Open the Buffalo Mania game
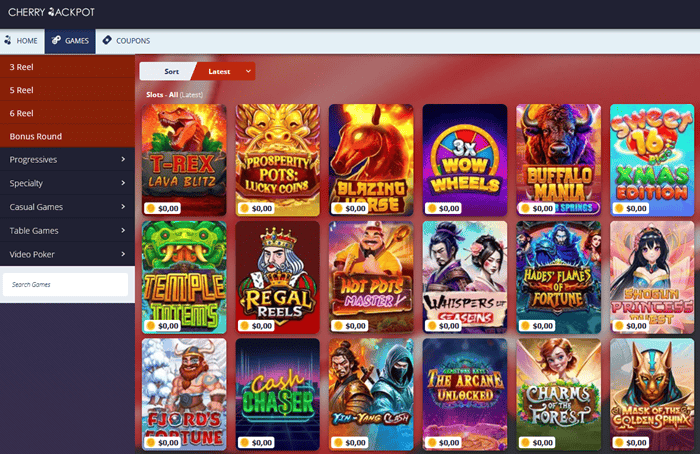The width and height of the screenshot is (700, 454). [558, 160]
